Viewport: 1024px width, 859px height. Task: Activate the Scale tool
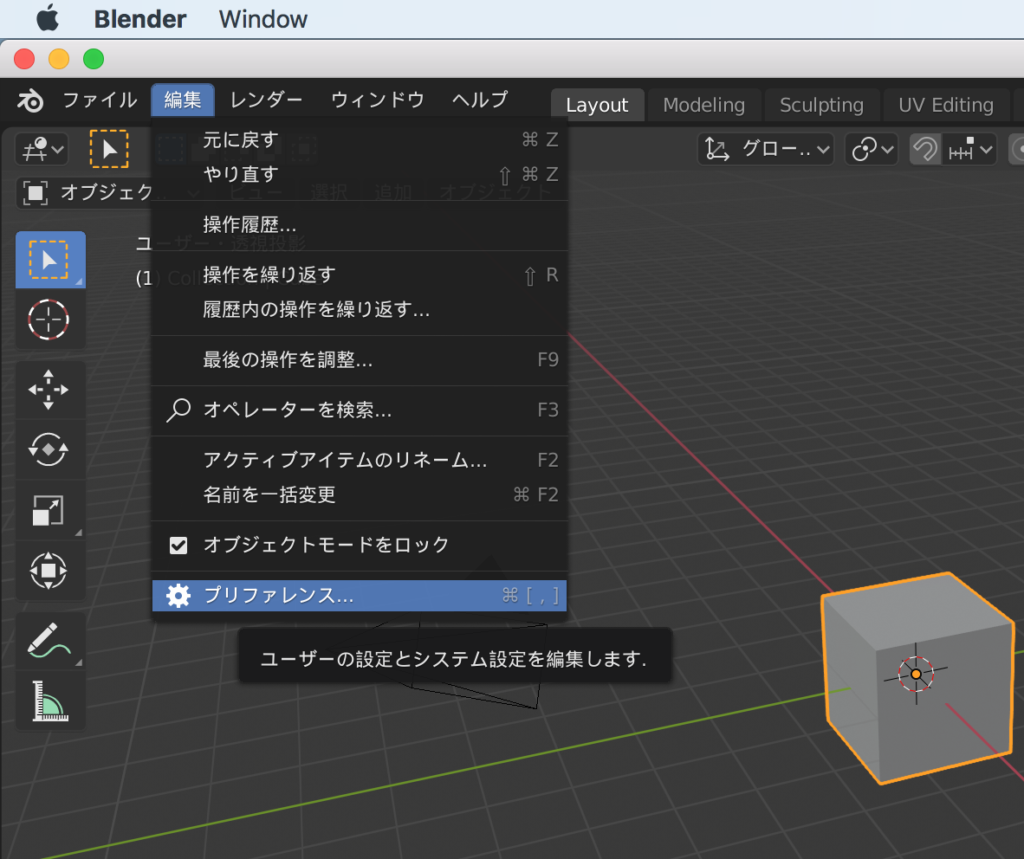point(49,511)
